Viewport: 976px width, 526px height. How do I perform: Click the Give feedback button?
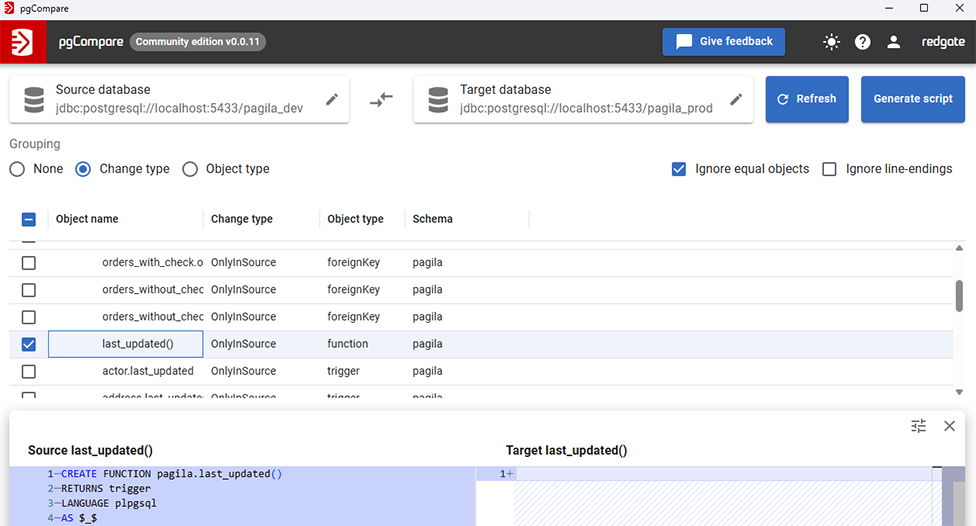coord(723,42)
